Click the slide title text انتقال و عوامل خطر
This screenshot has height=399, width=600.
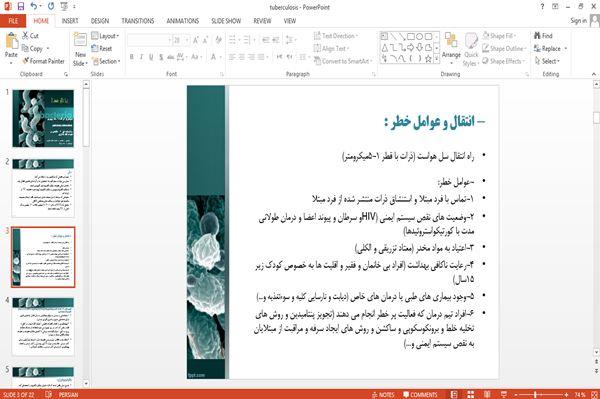pos(435,122)
